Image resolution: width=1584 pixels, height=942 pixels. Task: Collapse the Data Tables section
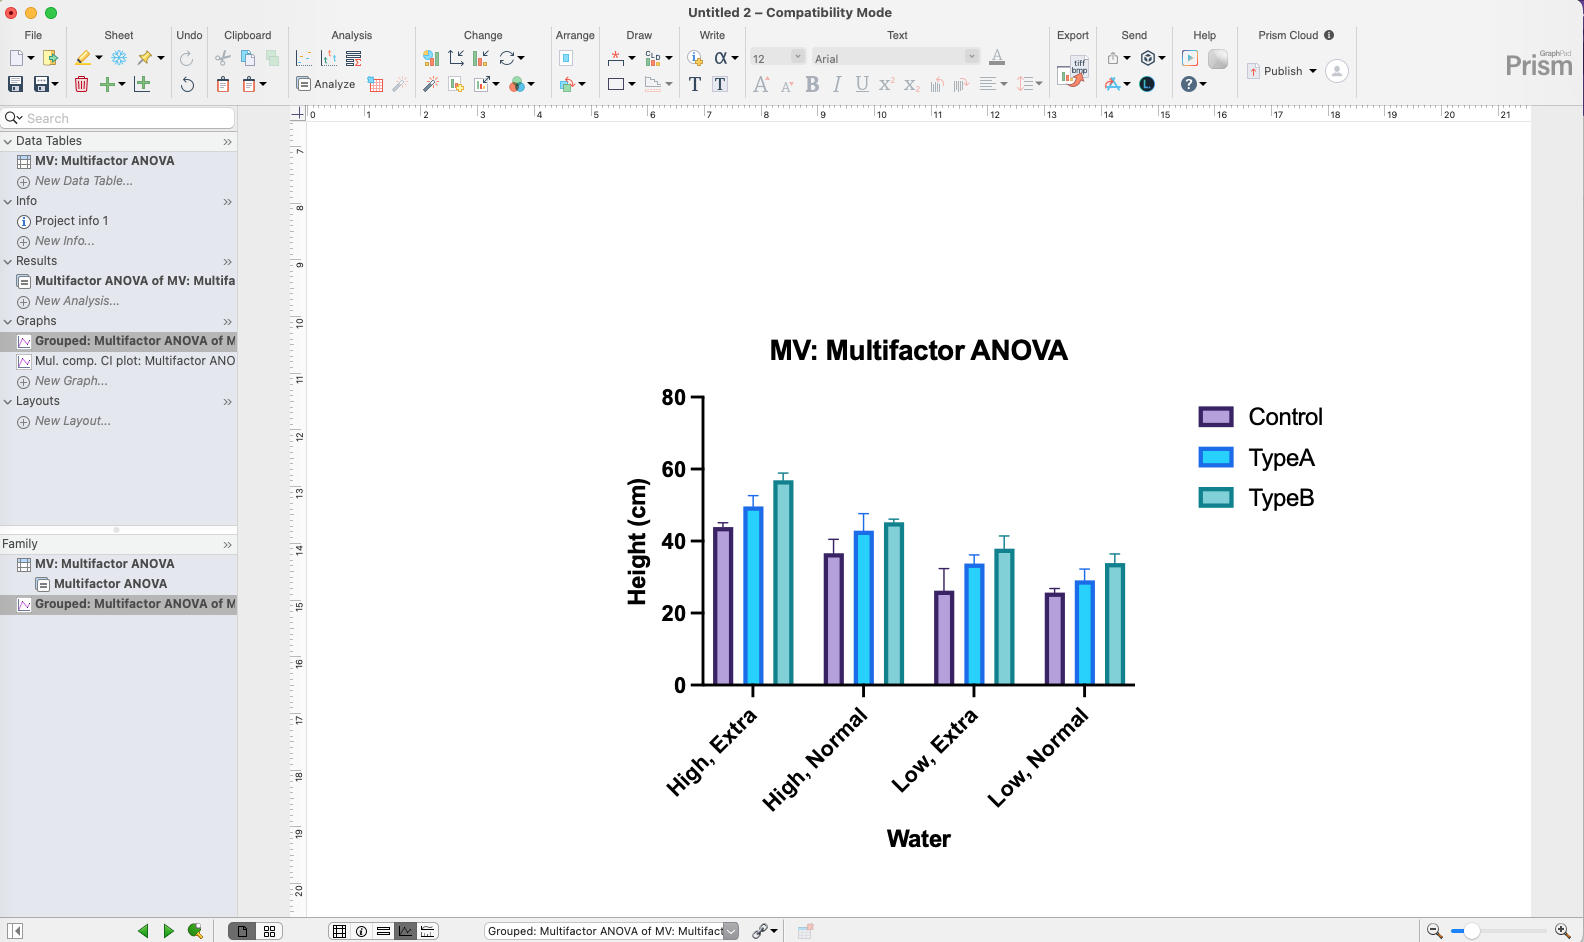tap(8, 141)
